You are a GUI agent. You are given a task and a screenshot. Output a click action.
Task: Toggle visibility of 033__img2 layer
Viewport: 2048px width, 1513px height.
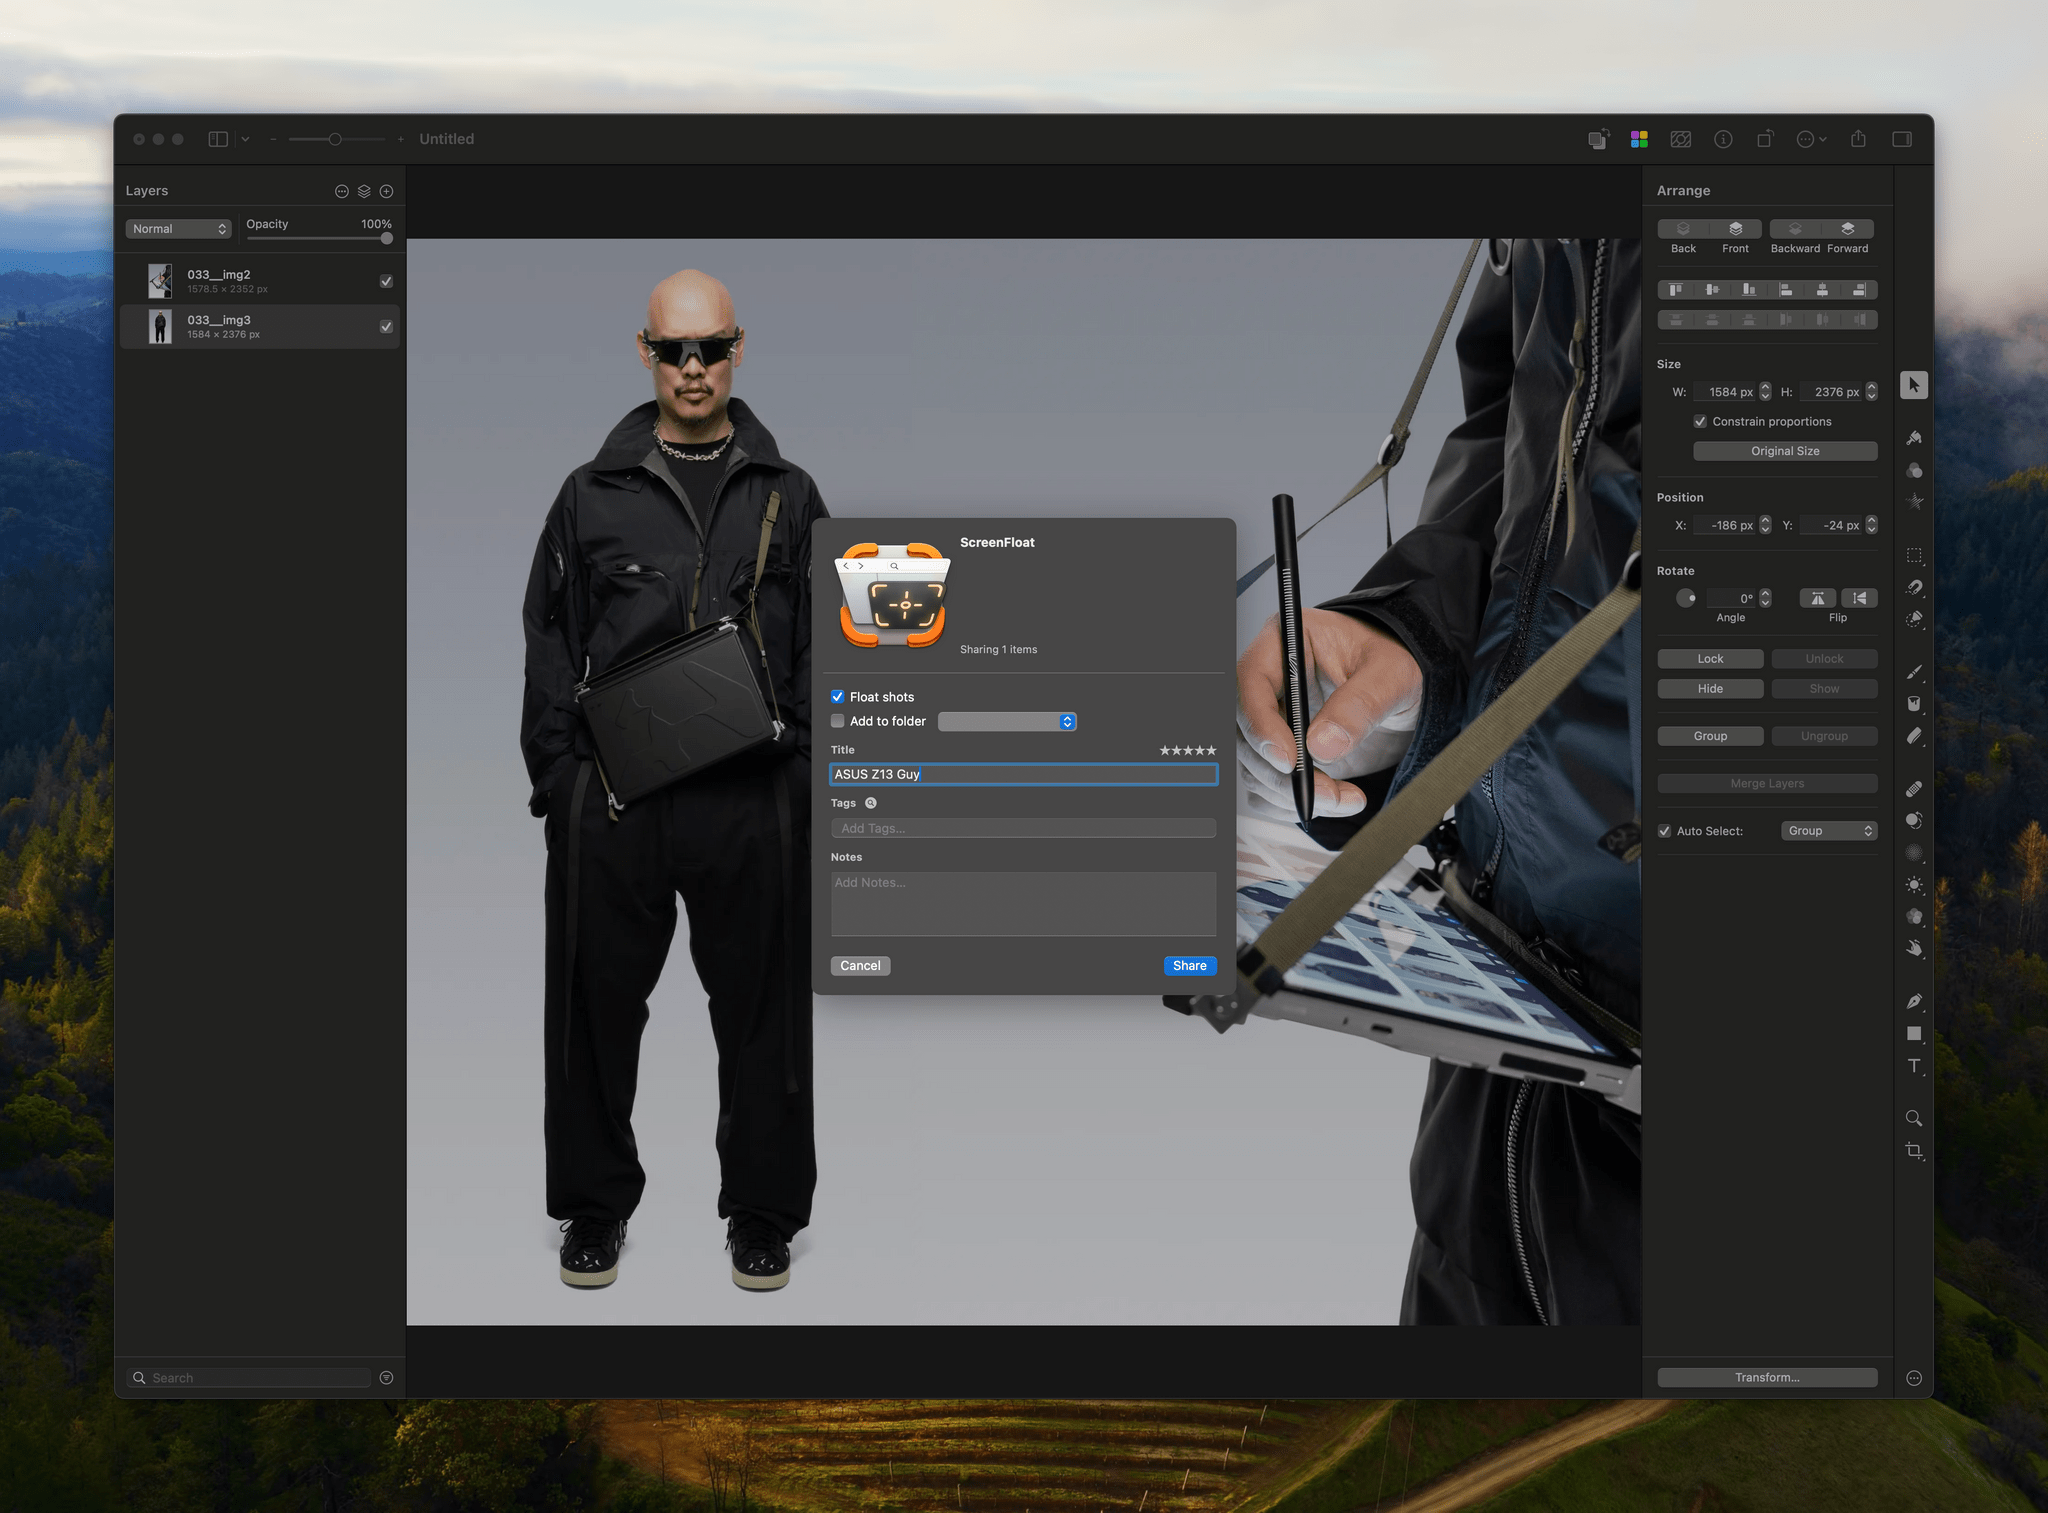[x=386, y=281]
